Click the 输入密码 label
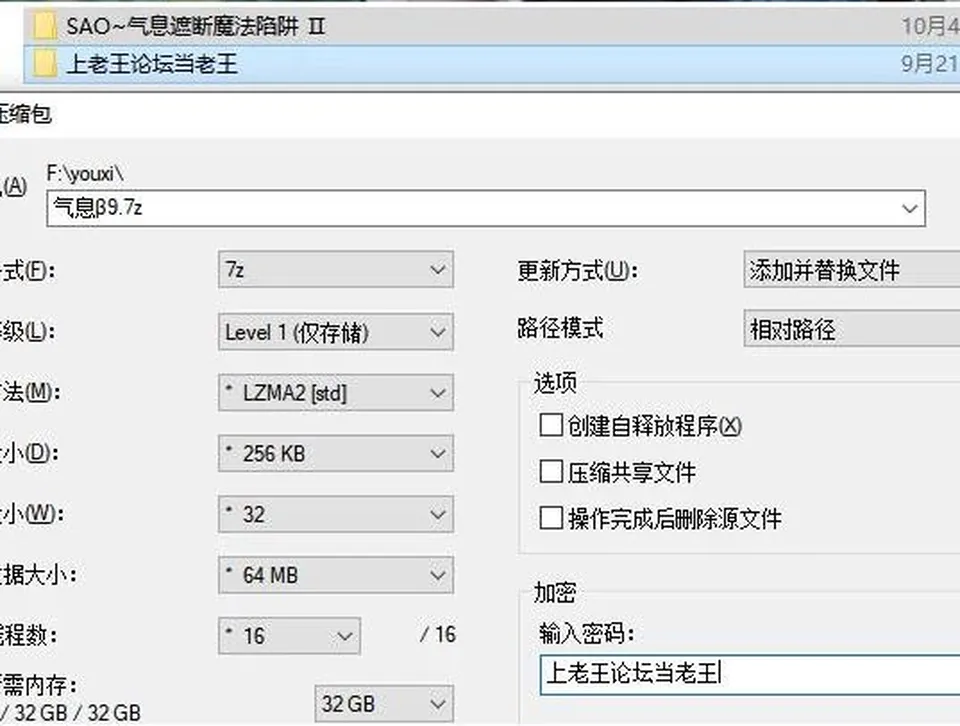Image resolution: width=960 pixels, height=726 pixels. [587, 634]
